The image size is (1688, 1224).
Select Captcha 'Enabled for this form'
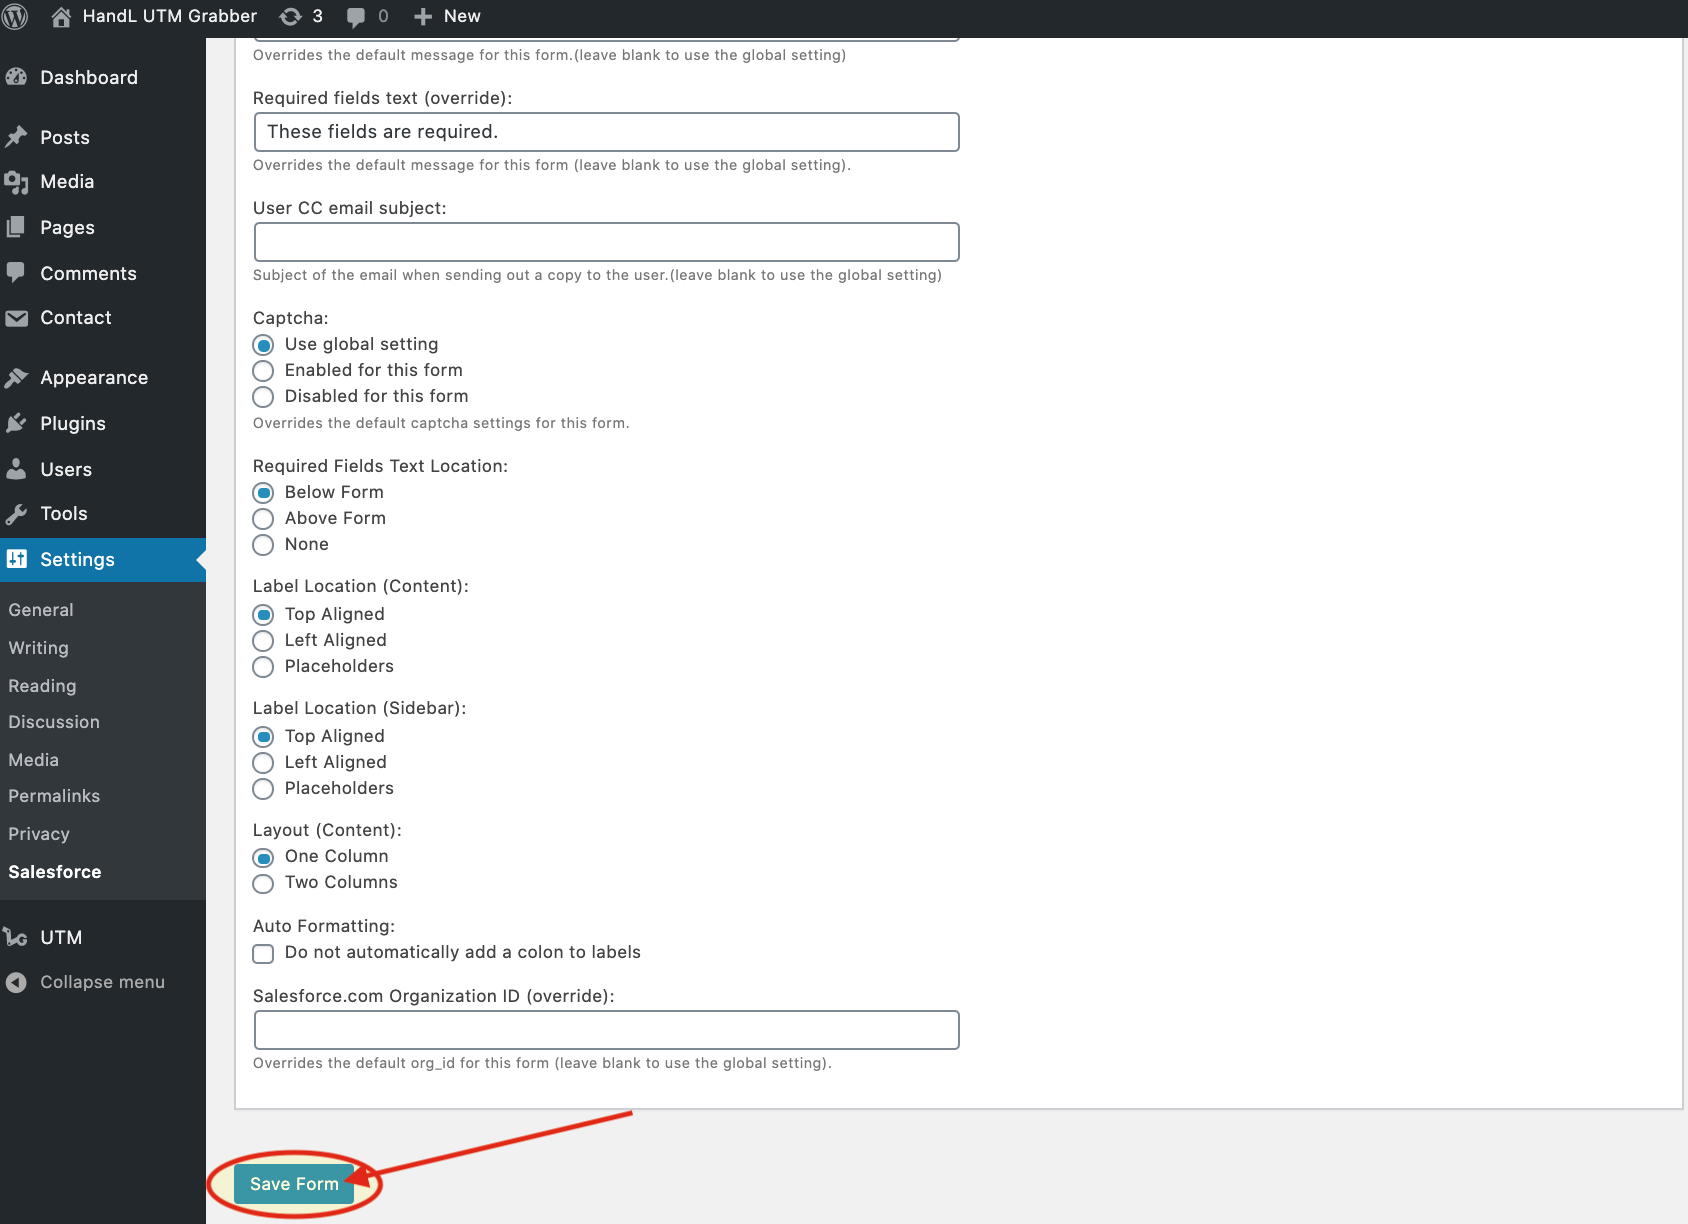263,371
